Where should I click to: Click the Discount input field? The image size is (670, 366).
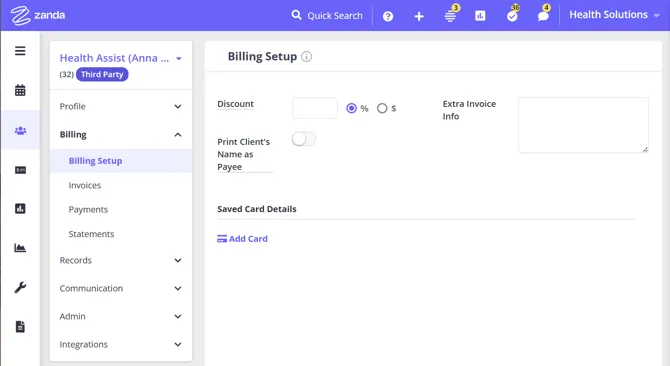(x=315, y=108)
